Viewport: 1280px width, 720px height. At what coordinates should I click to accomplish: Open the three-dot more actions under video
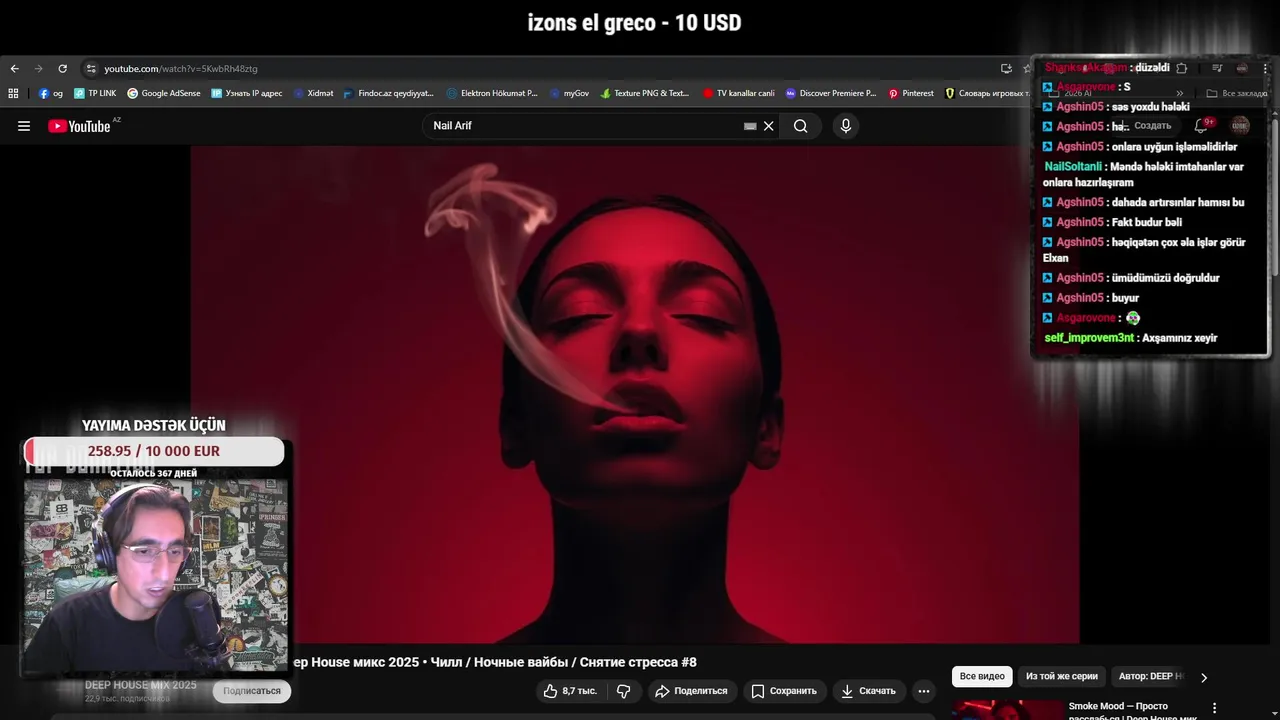tap(924, 691)
